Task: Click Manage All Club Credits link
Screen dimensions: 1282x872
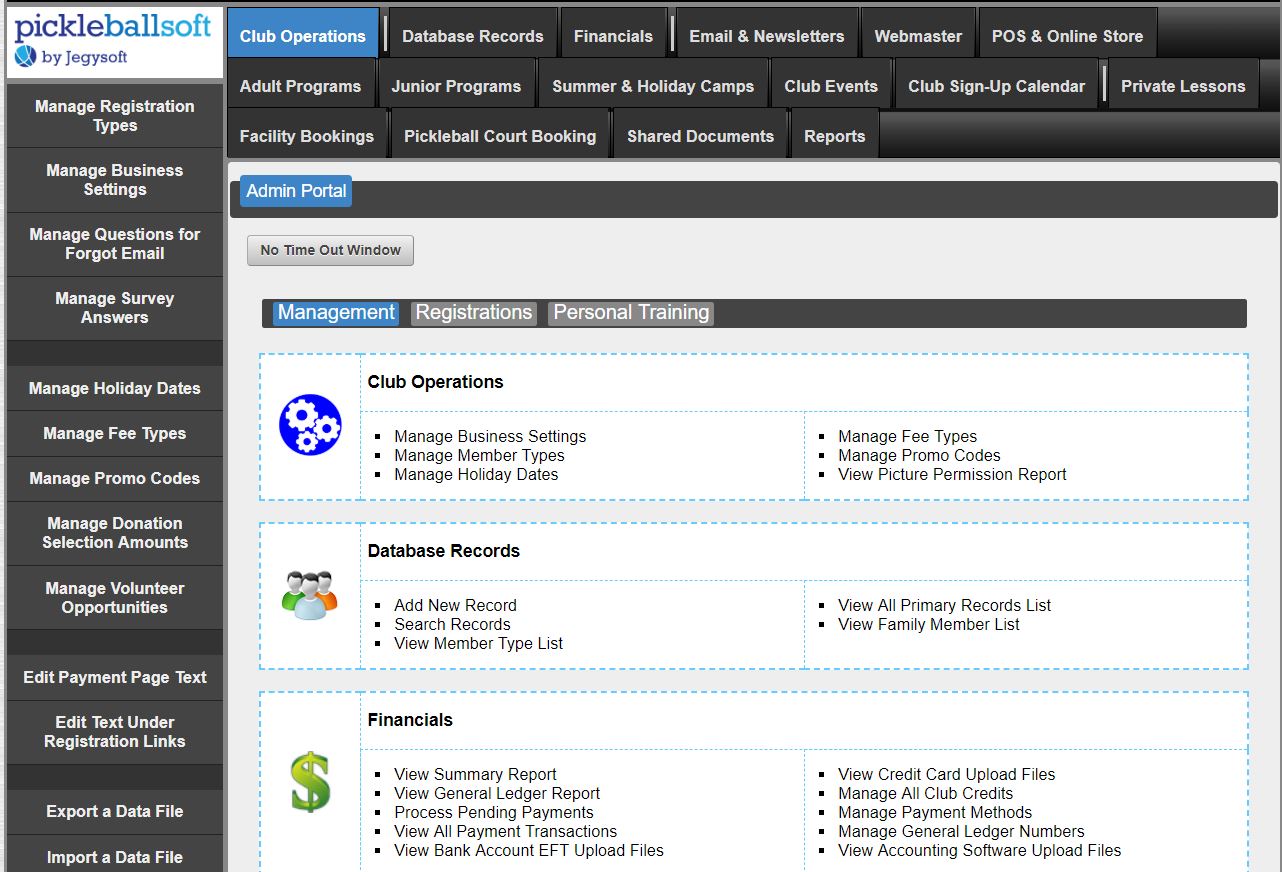Action: (925, 793)
